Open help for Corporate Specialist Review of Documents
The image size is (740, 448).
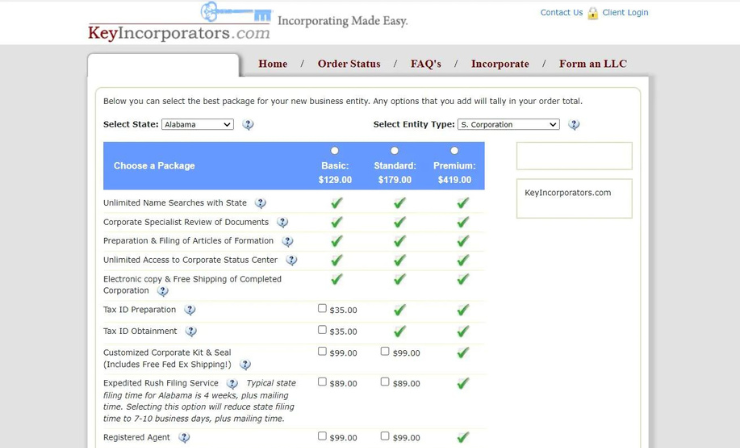282,222
